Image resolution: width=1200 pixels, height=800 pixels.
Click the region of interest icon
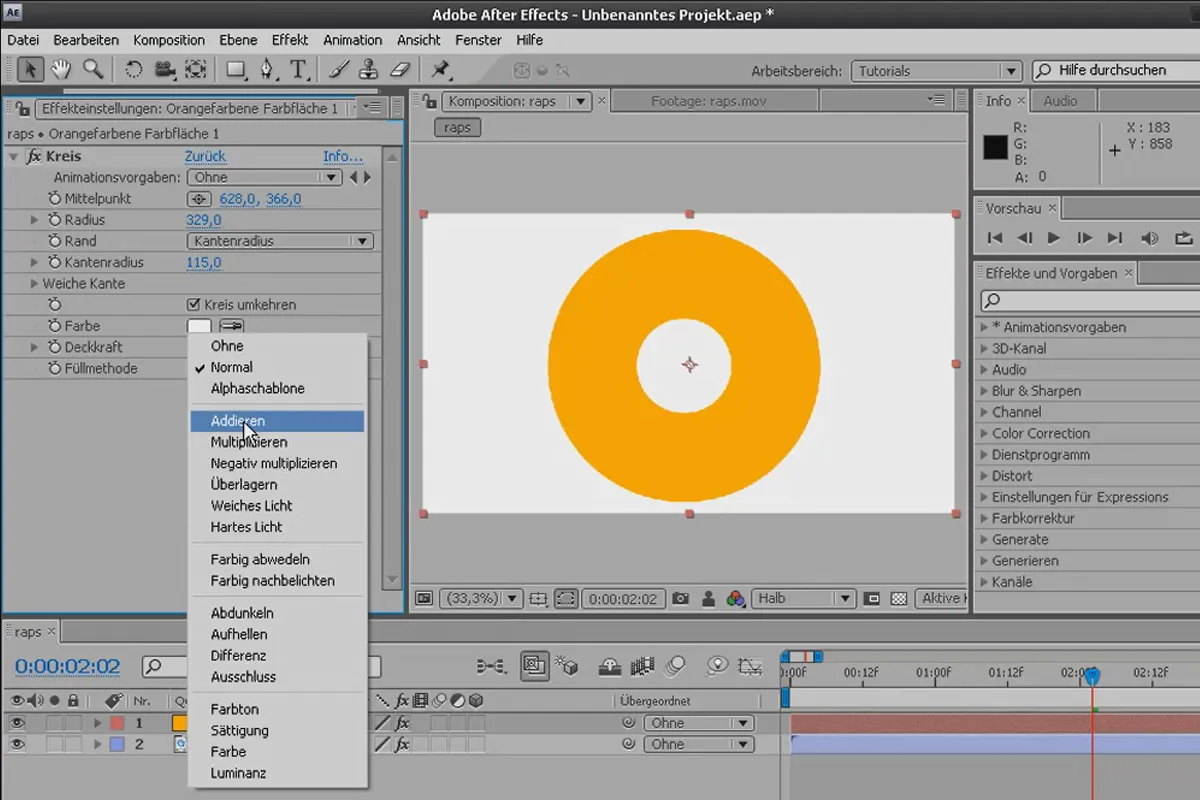872,598
